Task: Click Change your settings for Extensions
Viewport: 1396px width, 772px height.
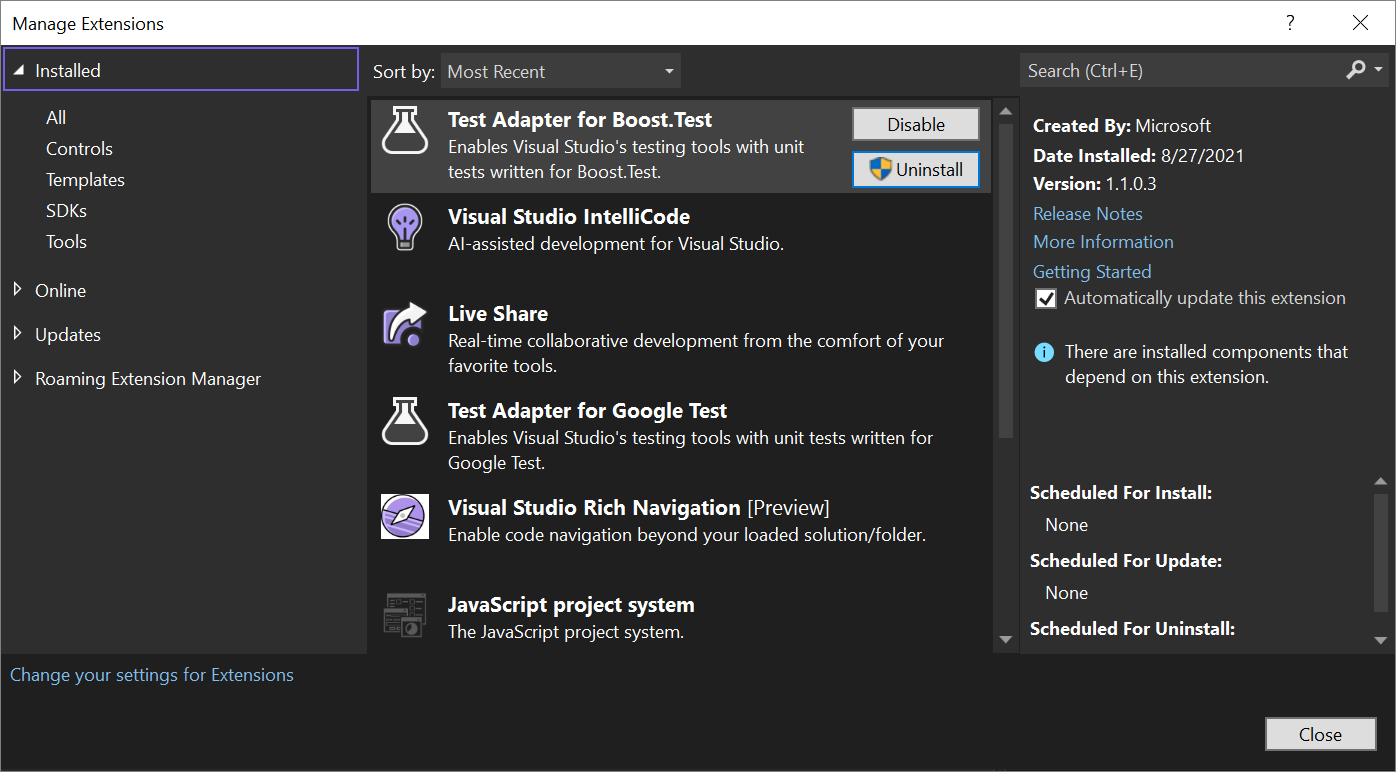Action: (x=152, y=674)
